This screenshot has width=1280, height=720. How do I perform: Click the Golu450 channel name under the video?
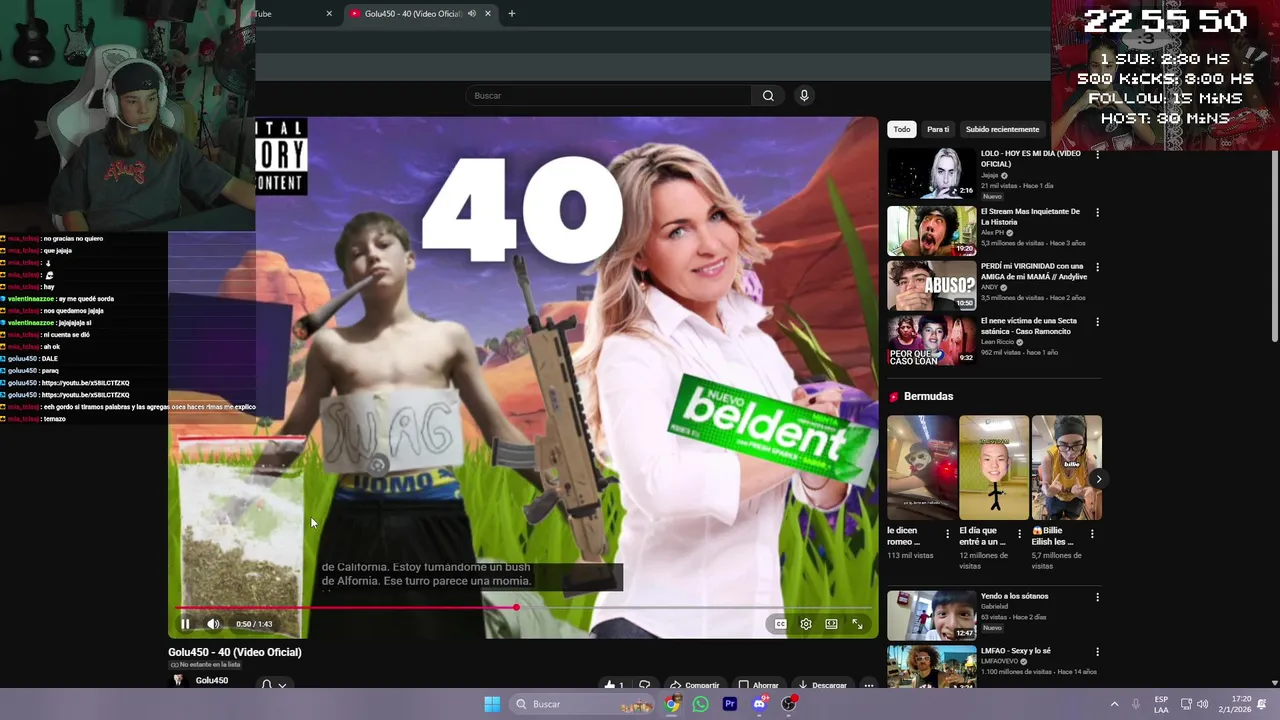(x=212, y=680)
